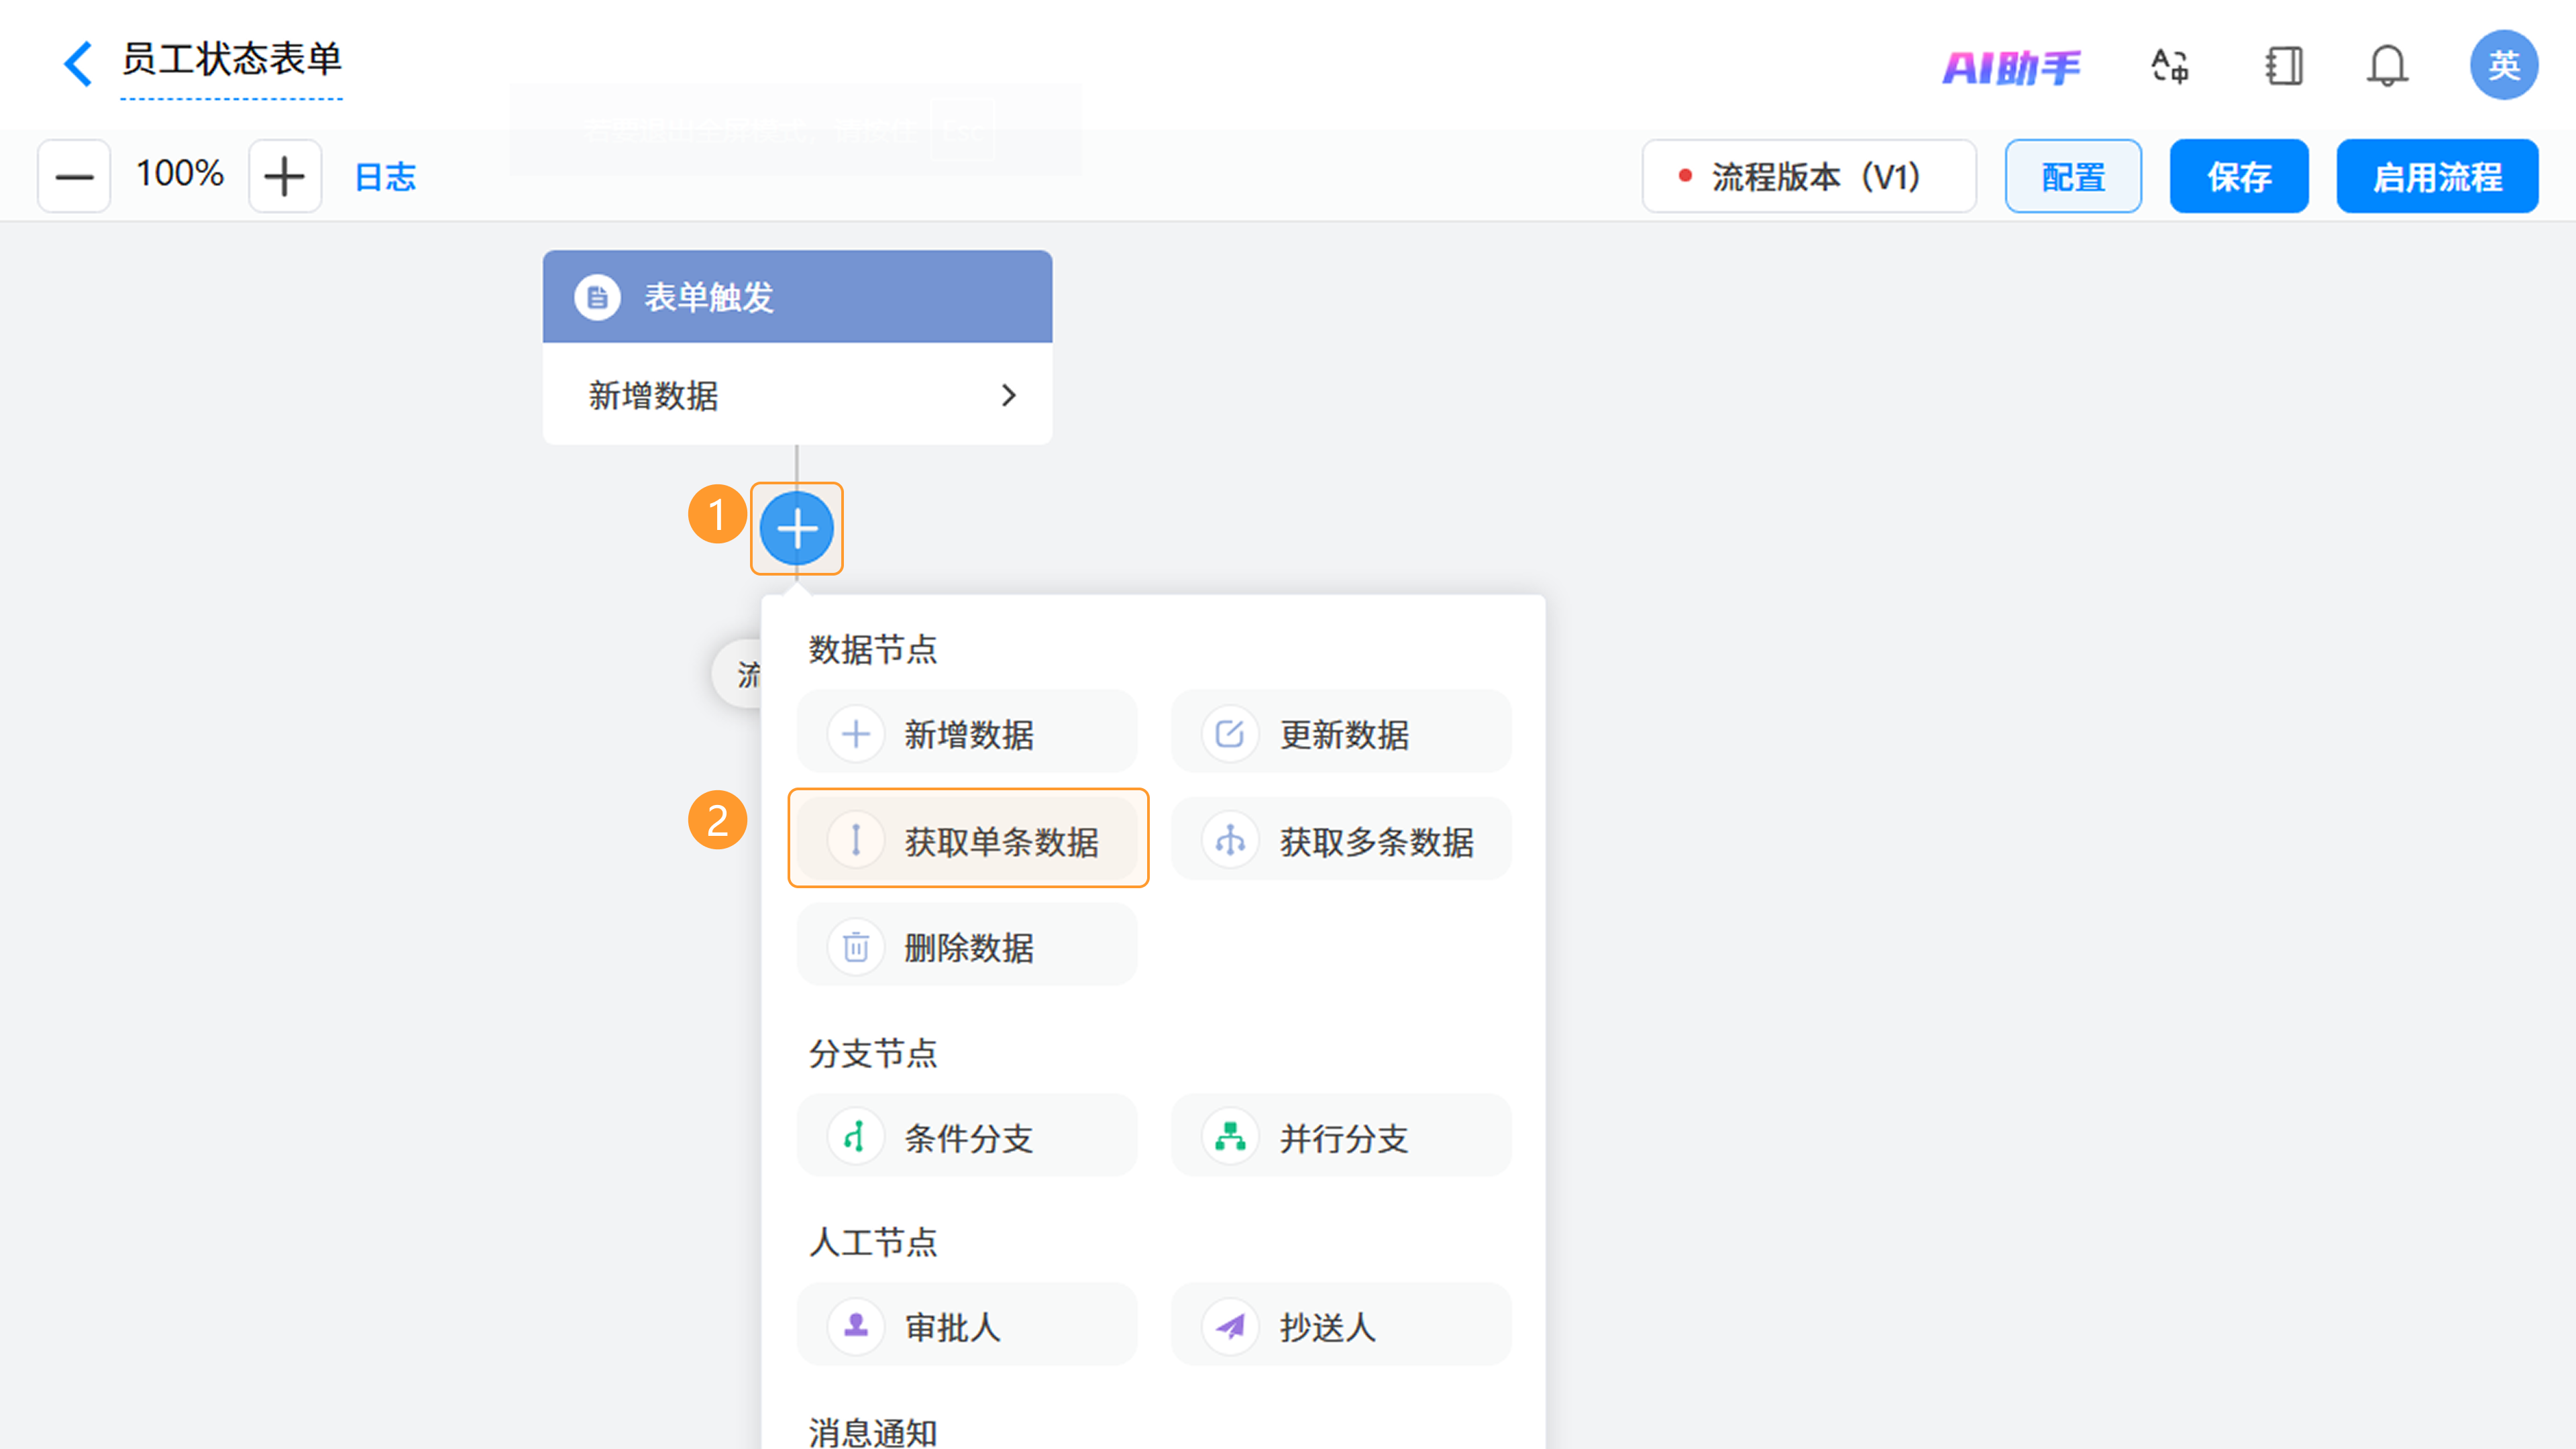
Task: Click the 保存 save button
Action: 2239,177
